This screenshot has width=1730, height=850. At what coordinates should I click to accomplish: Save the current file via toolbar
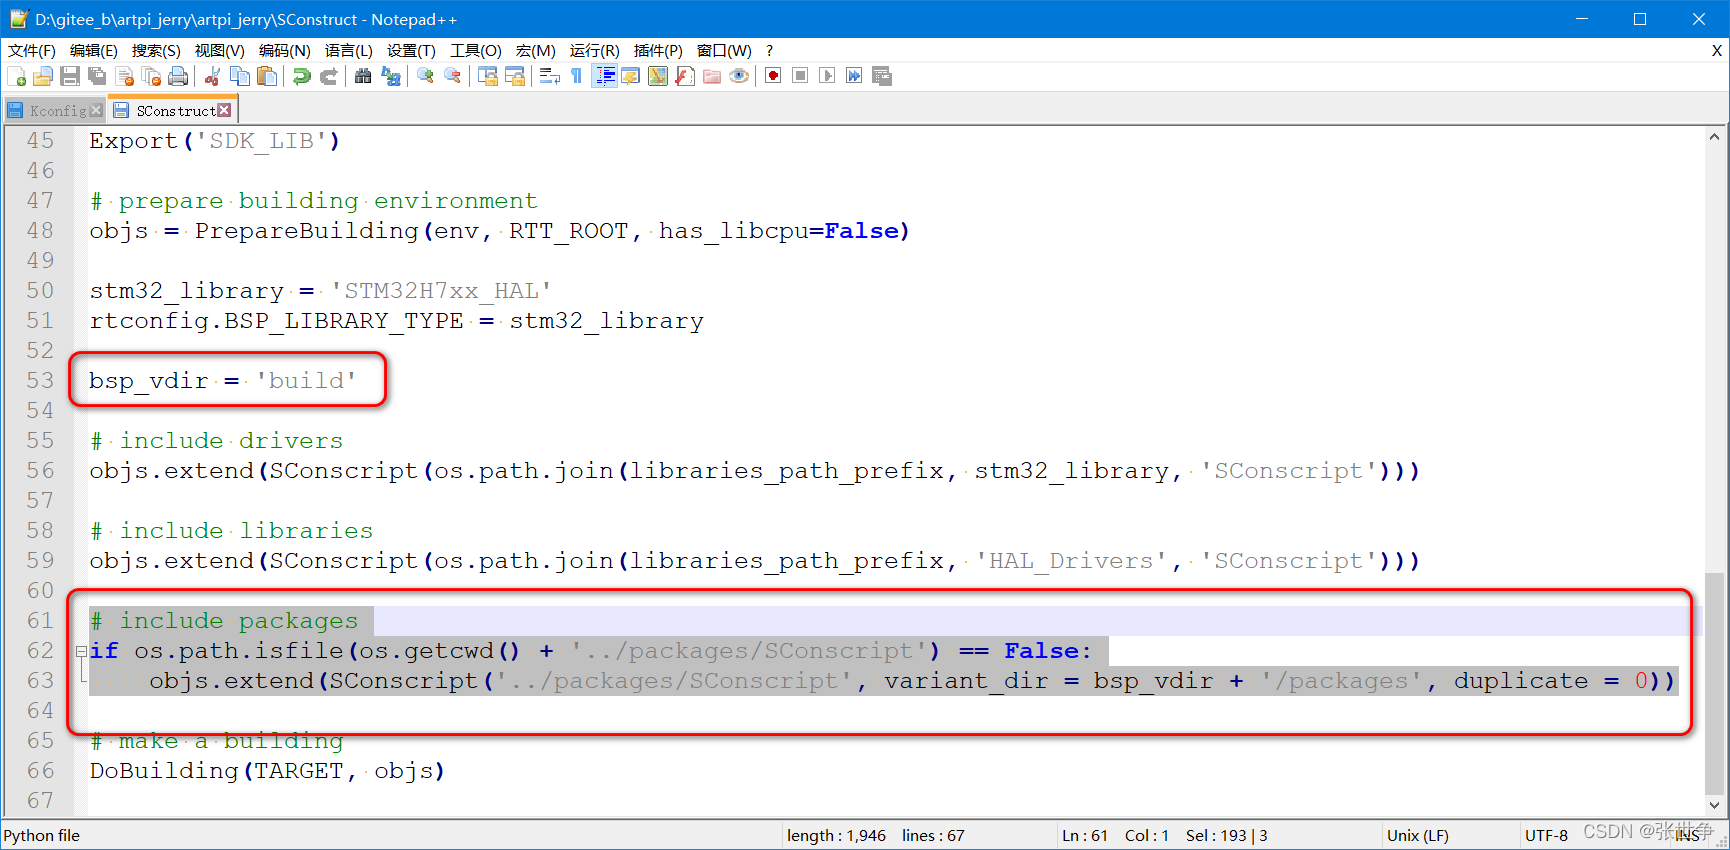coord(70,76)
